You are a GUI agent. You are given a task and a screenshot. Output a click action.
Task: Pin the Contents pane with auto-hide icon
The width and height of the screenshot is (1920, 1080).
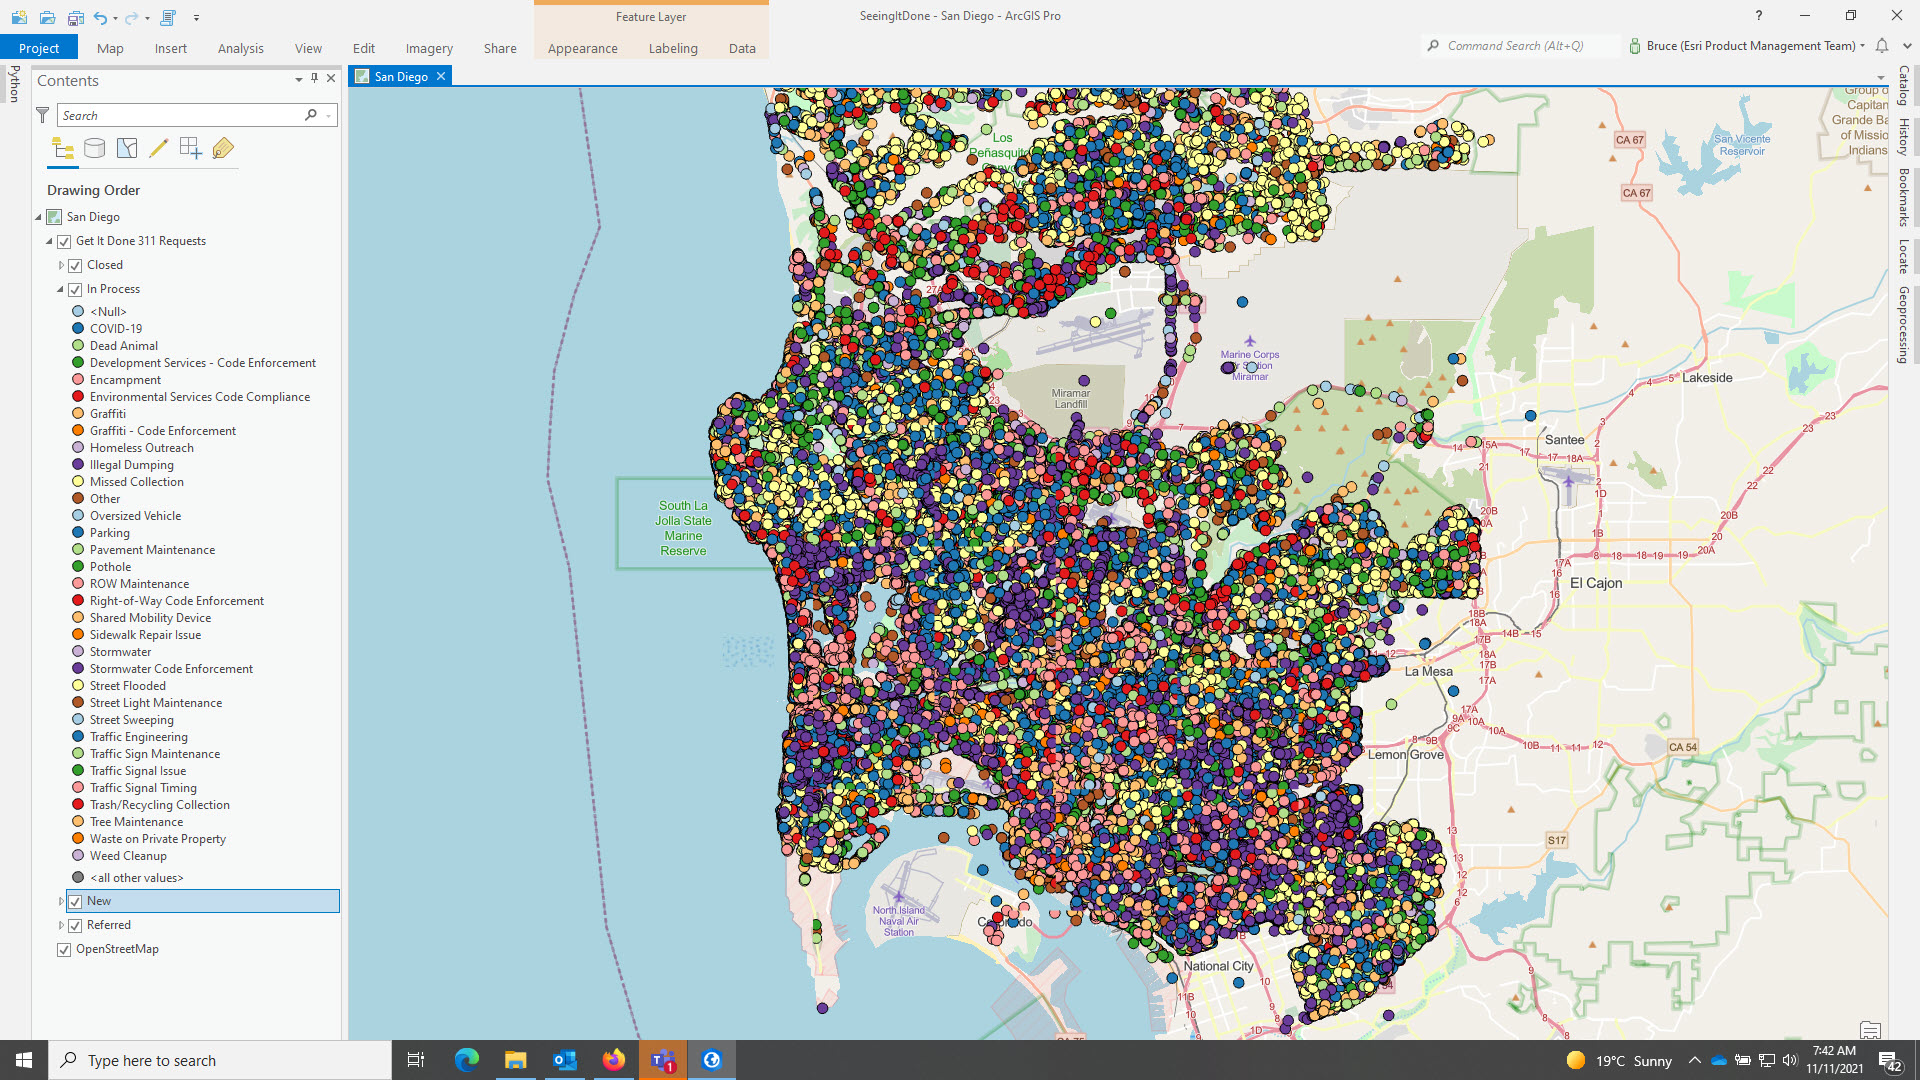click(x=314, y=78)
